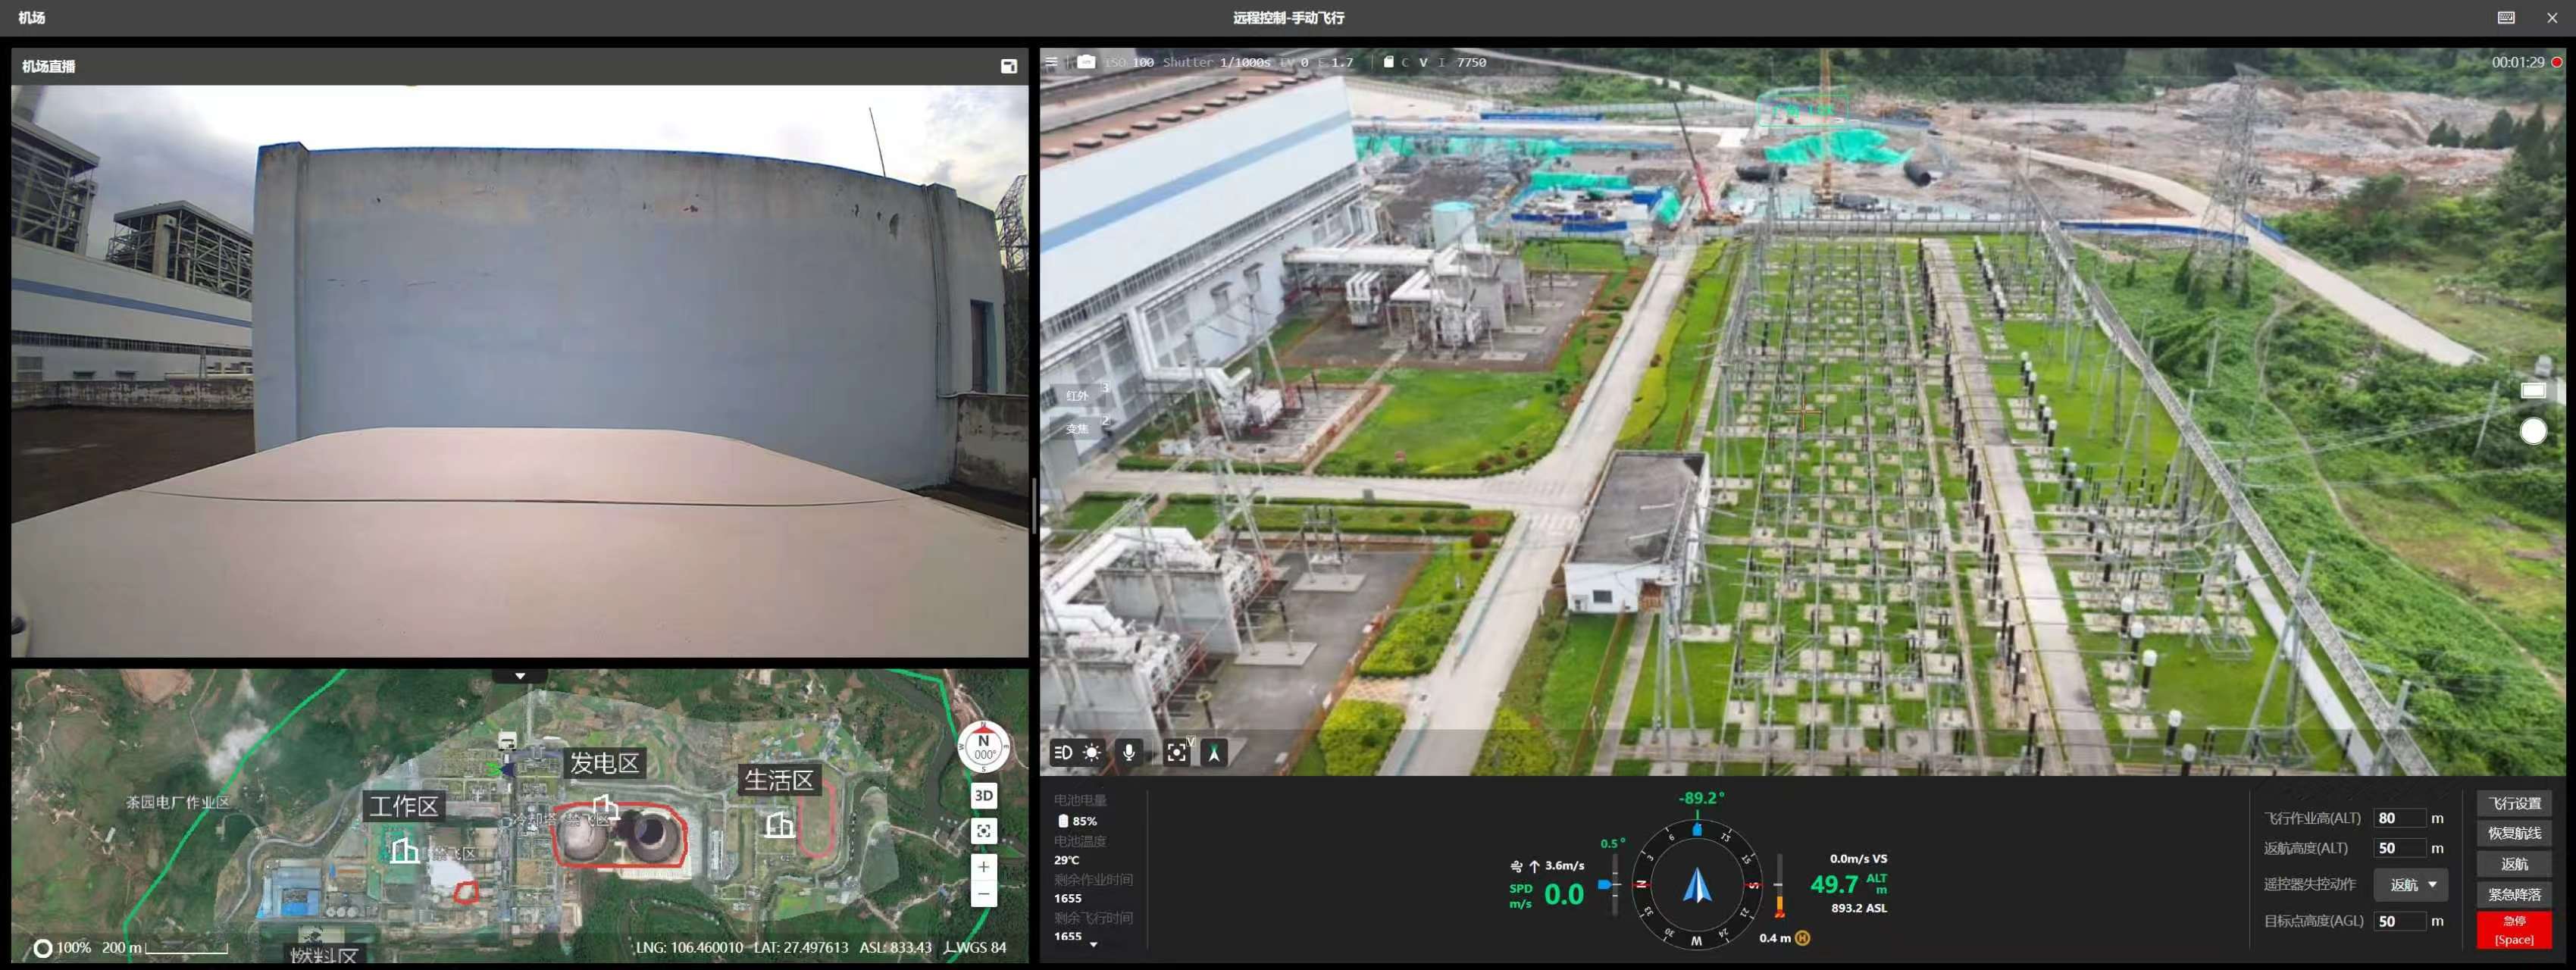Switch camera to 红外 infrared view

(1078, 396)
